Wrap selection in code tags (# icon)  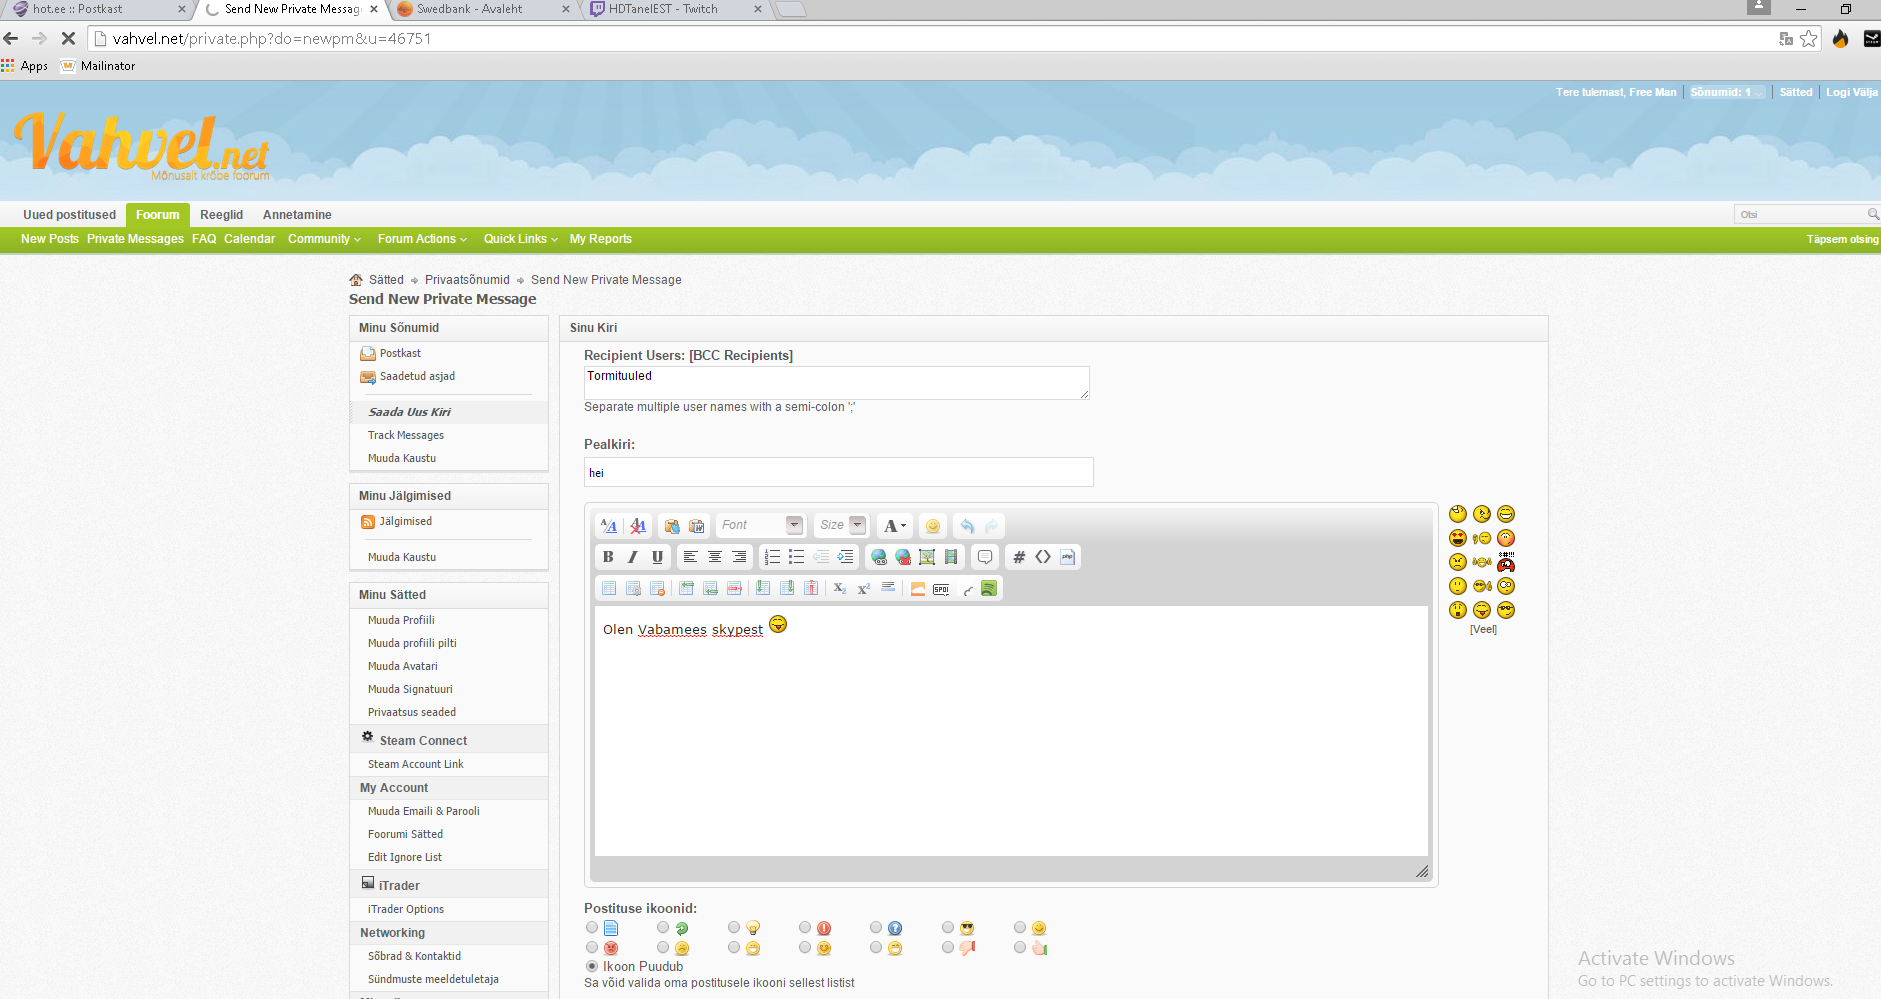(1019, 557)
